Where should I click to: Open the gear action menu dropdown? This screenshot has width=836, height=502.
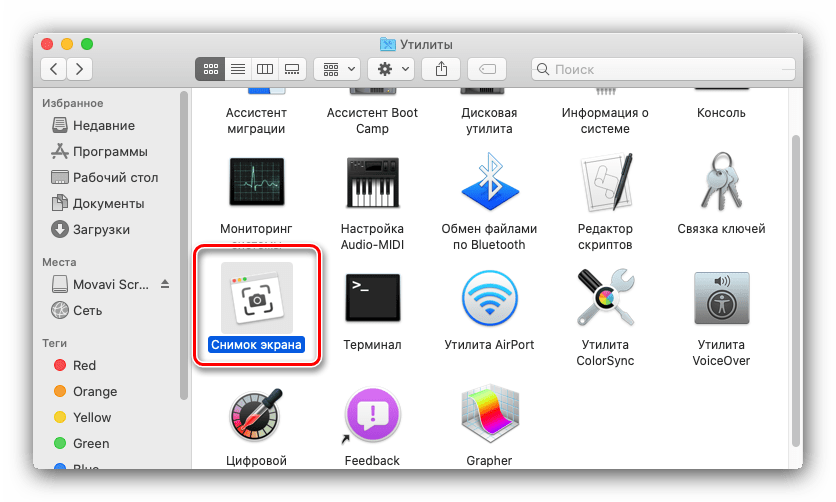pos(392,69)
